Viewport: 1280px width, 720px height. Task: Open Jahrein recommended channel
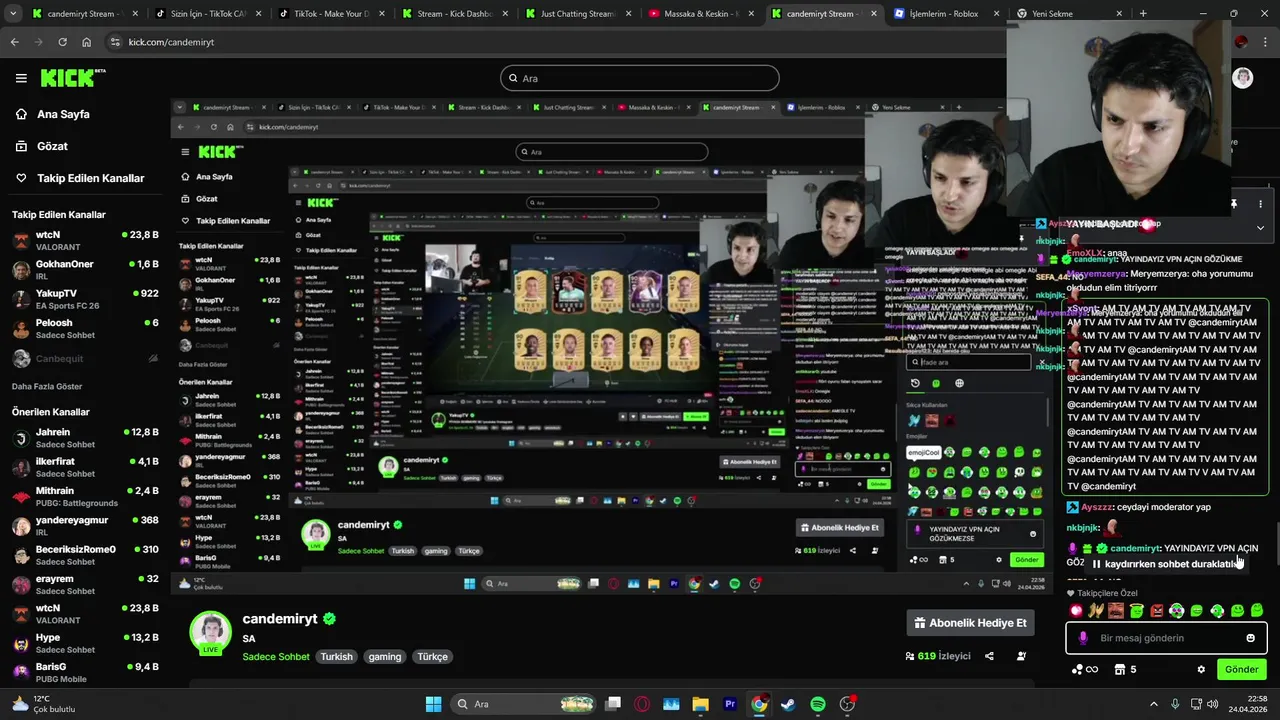coord(85,438)
